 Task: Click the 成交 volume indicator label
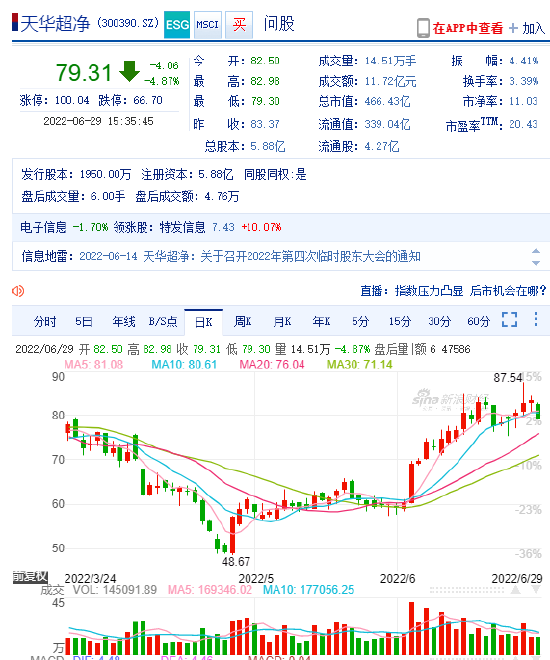(x=52, y=590)
